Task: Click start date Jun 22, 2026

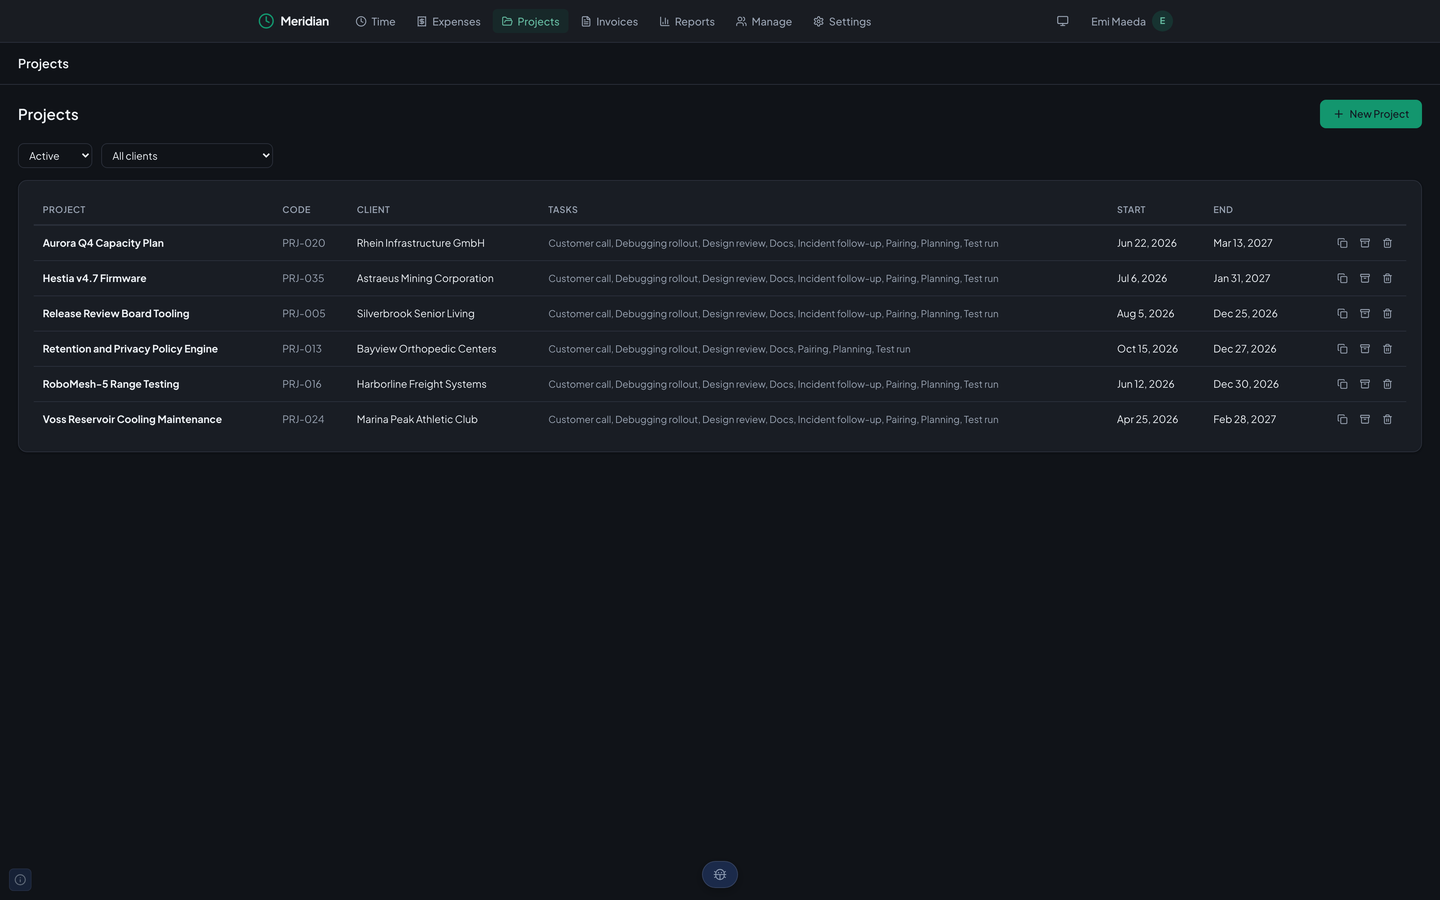Action: (1147, 243)
